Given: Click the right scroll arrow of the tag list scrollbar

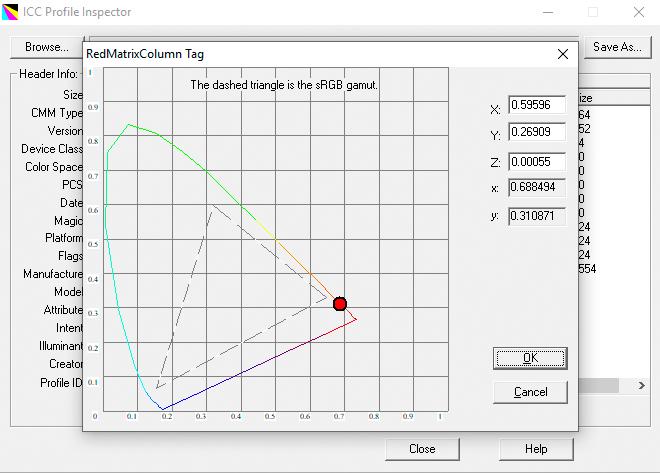Looking at the screenshot, I should (x=641, y=385).
